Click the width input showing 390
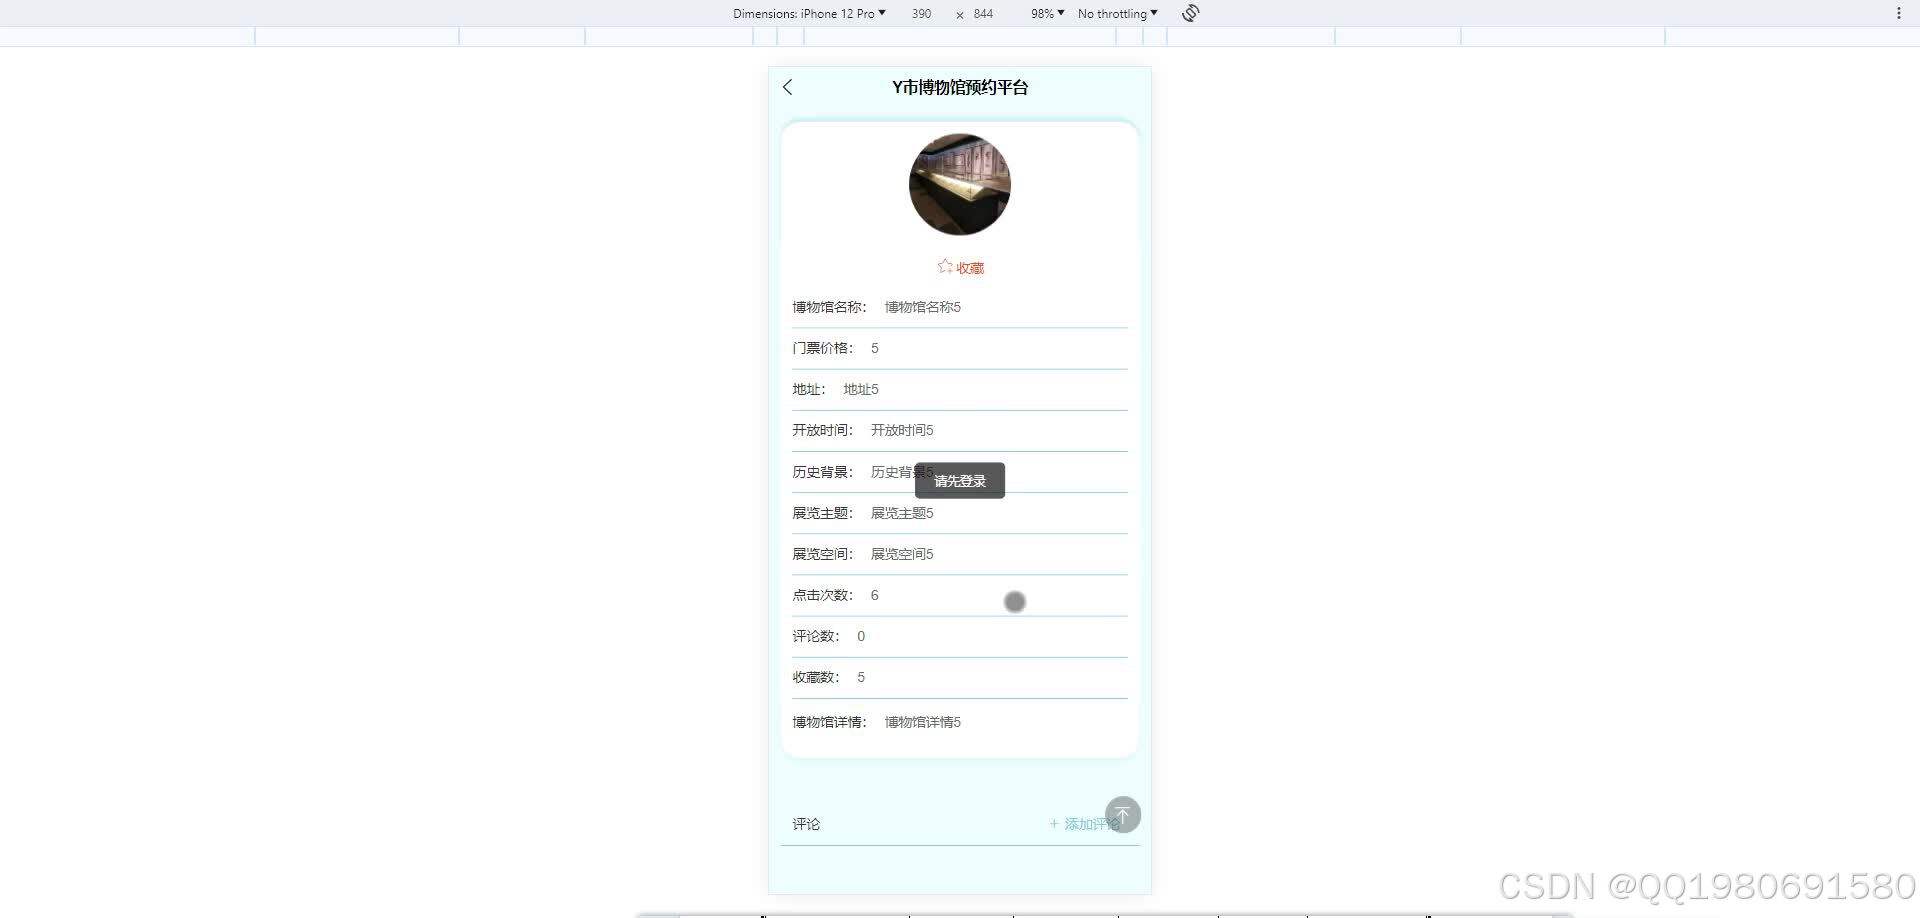 pos(920,13)
